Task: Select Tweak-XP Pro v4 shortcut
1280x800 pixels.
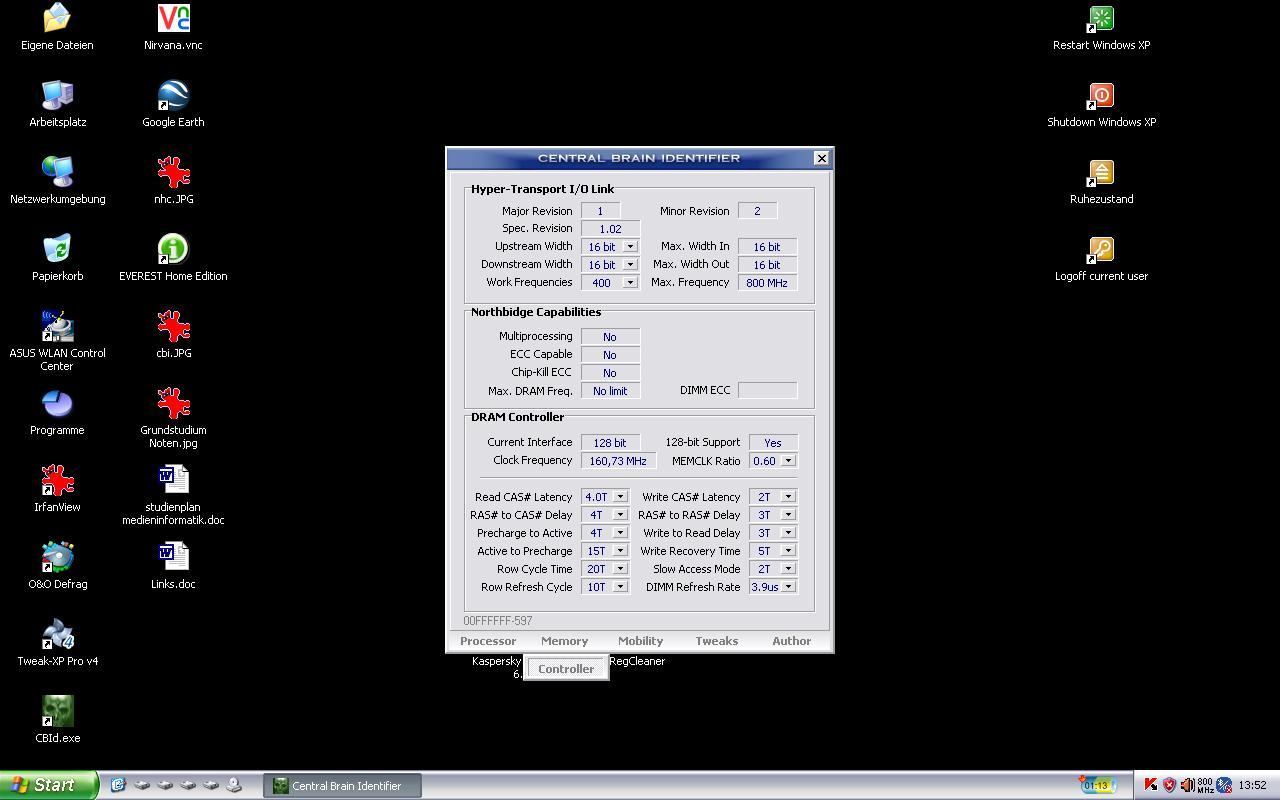Action: click(57, 643)
